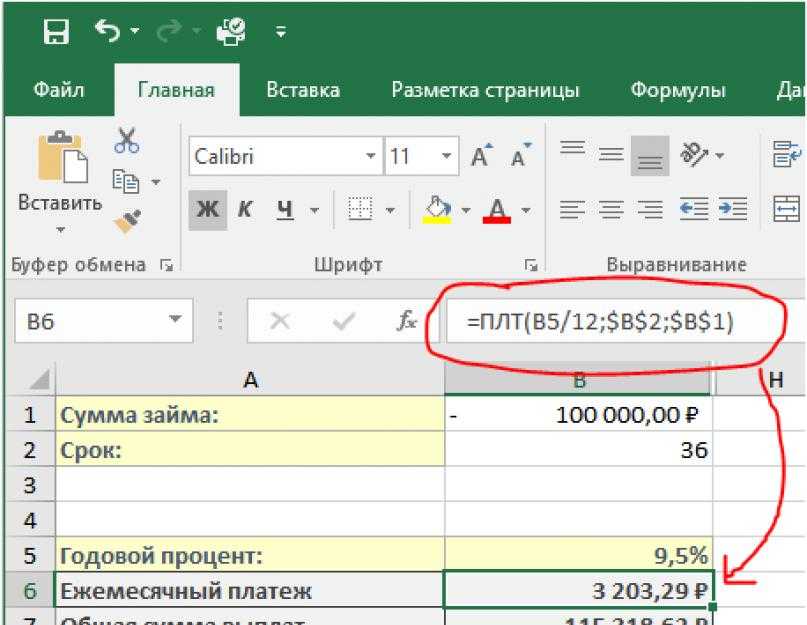Click cell Сумма займа:
This screenshot has width=807, height=625.
pyautogui.click(x=250, y=414)
